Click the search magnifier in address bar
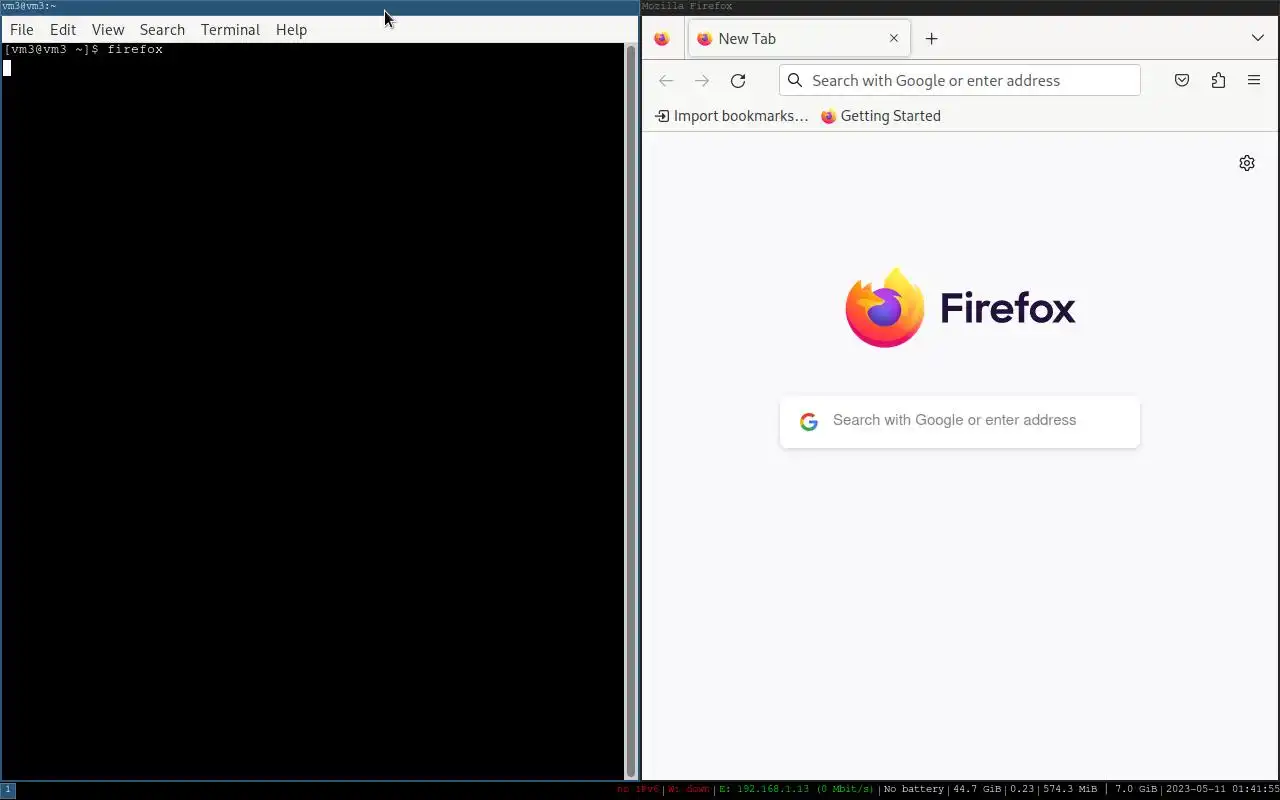The image size is (1280, 800). [x=795, y=81]
